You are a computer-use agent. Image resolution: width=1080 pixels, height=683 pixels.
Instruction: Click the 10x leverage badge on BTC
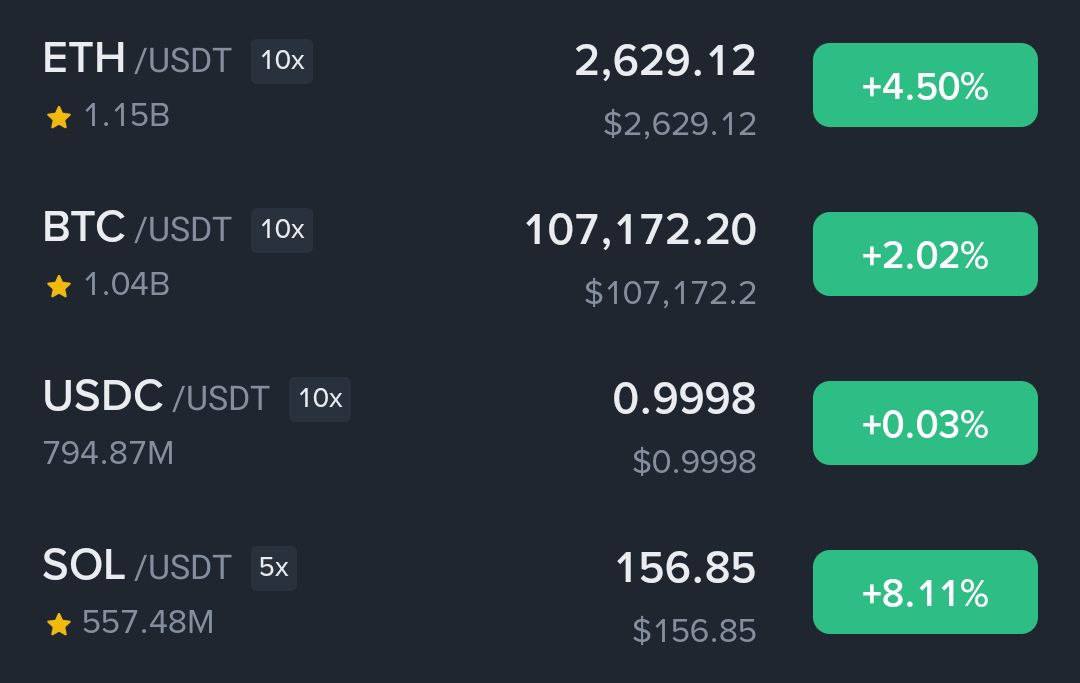point(282,230)
